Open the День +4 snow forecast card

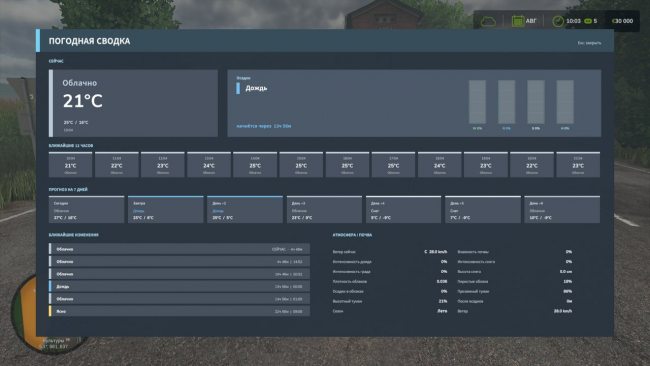(x=403, y=210)
